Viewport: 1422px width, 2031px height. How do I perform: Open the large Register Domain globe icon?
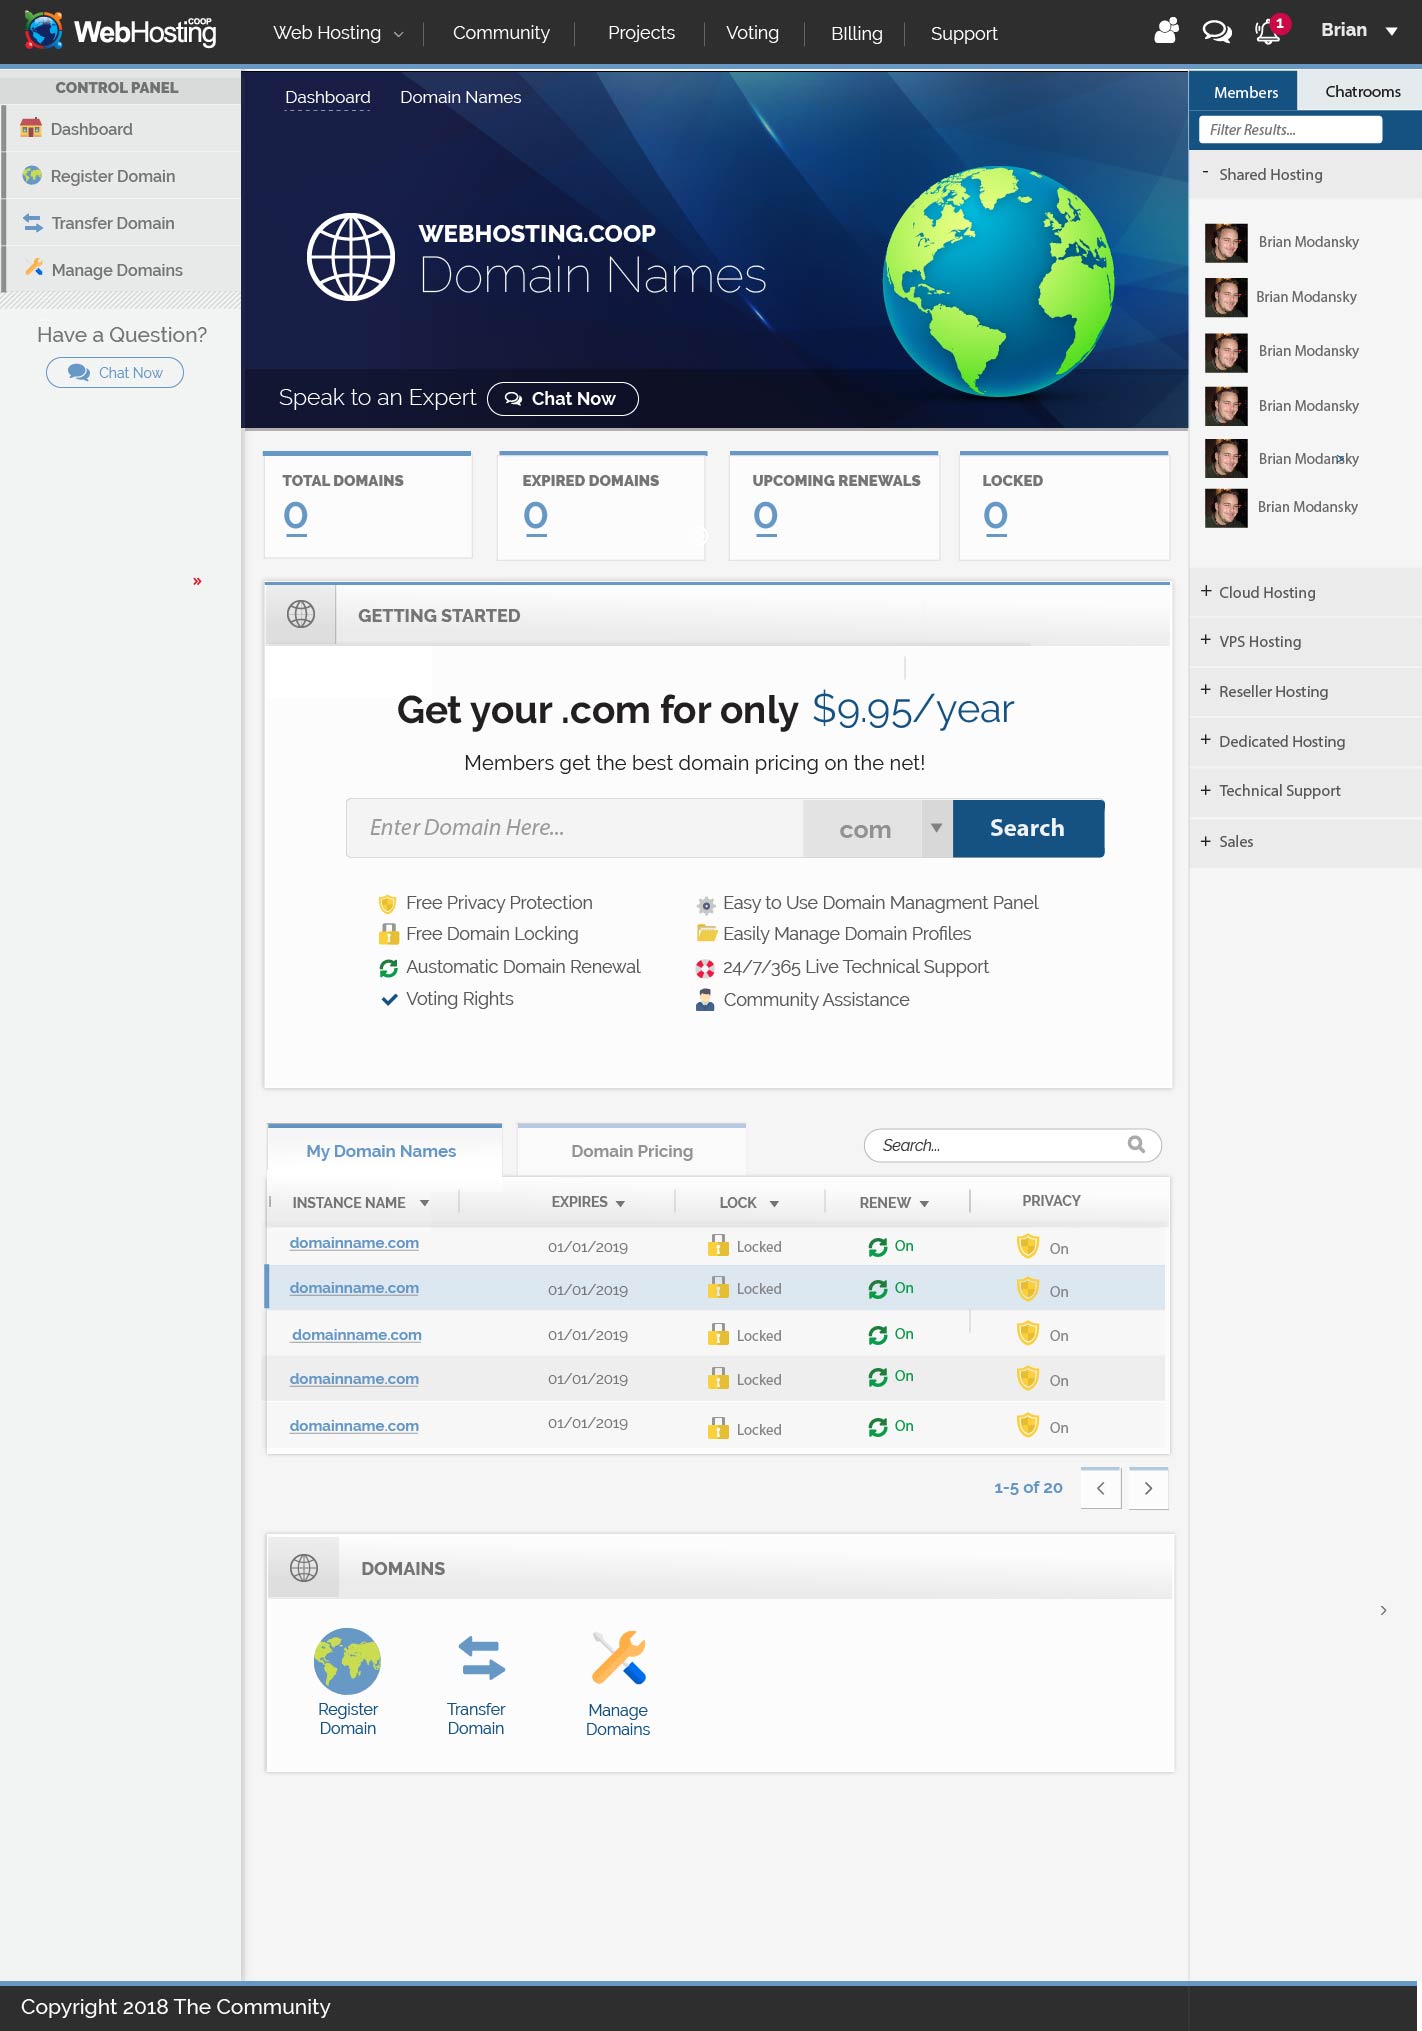(x=347, y=1661)
